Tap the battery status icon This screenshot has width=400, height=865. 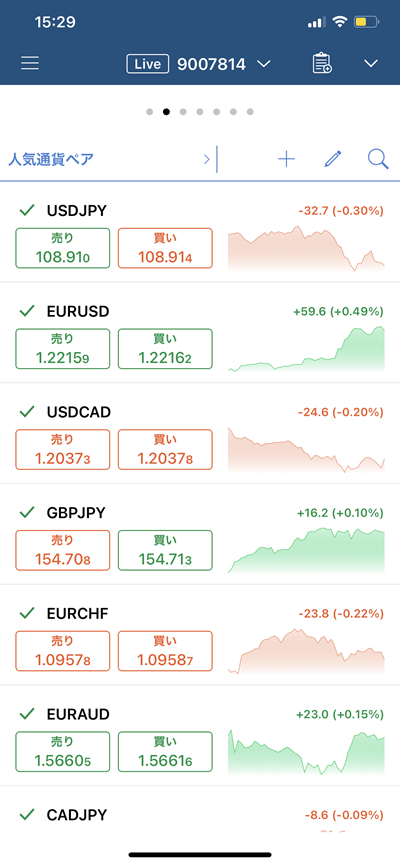point(366,22)
